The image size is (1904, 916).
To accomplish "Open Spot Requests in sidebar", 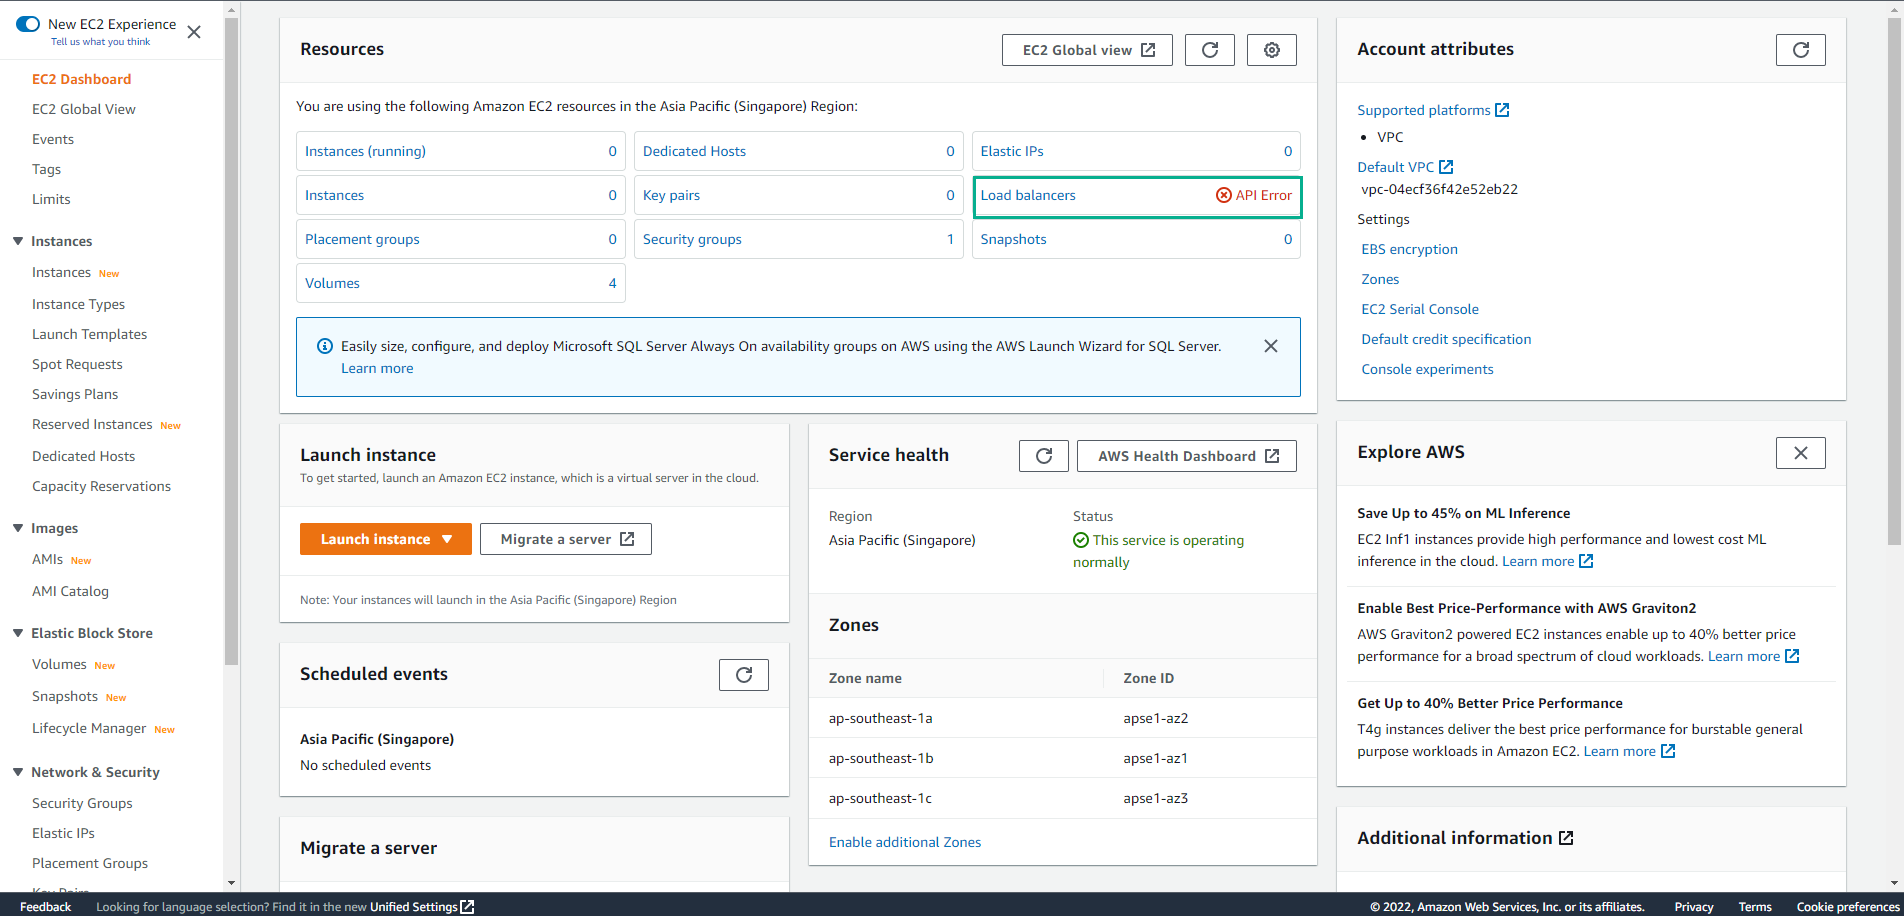I will click(x=77, y=364).
